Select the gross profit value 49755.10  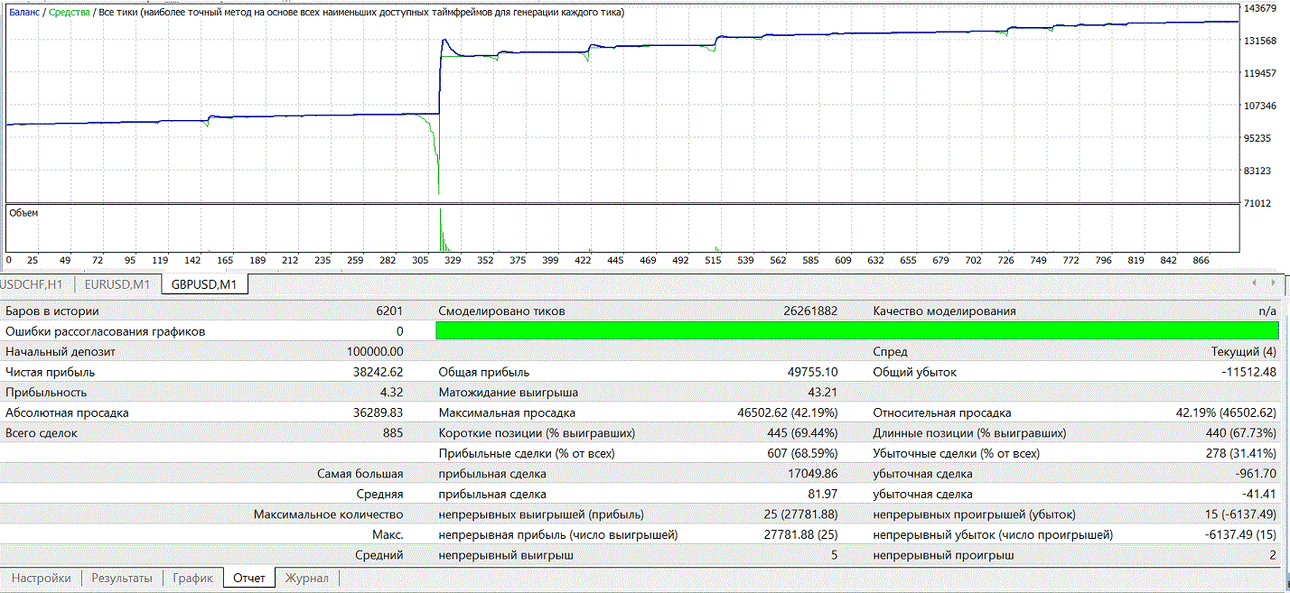tap(811, 372)
